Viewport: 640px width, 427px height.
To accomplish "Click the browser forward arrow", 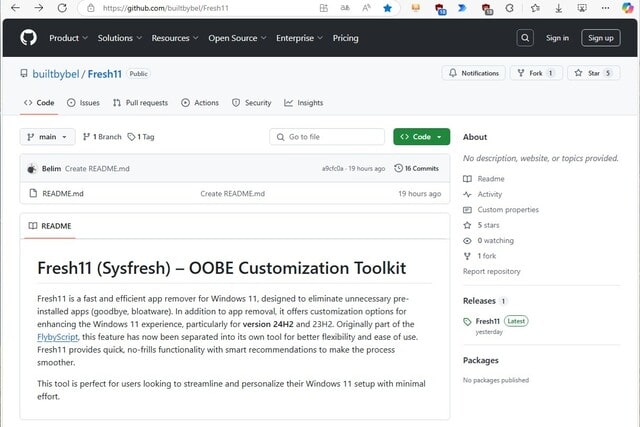I will point(39,8).
